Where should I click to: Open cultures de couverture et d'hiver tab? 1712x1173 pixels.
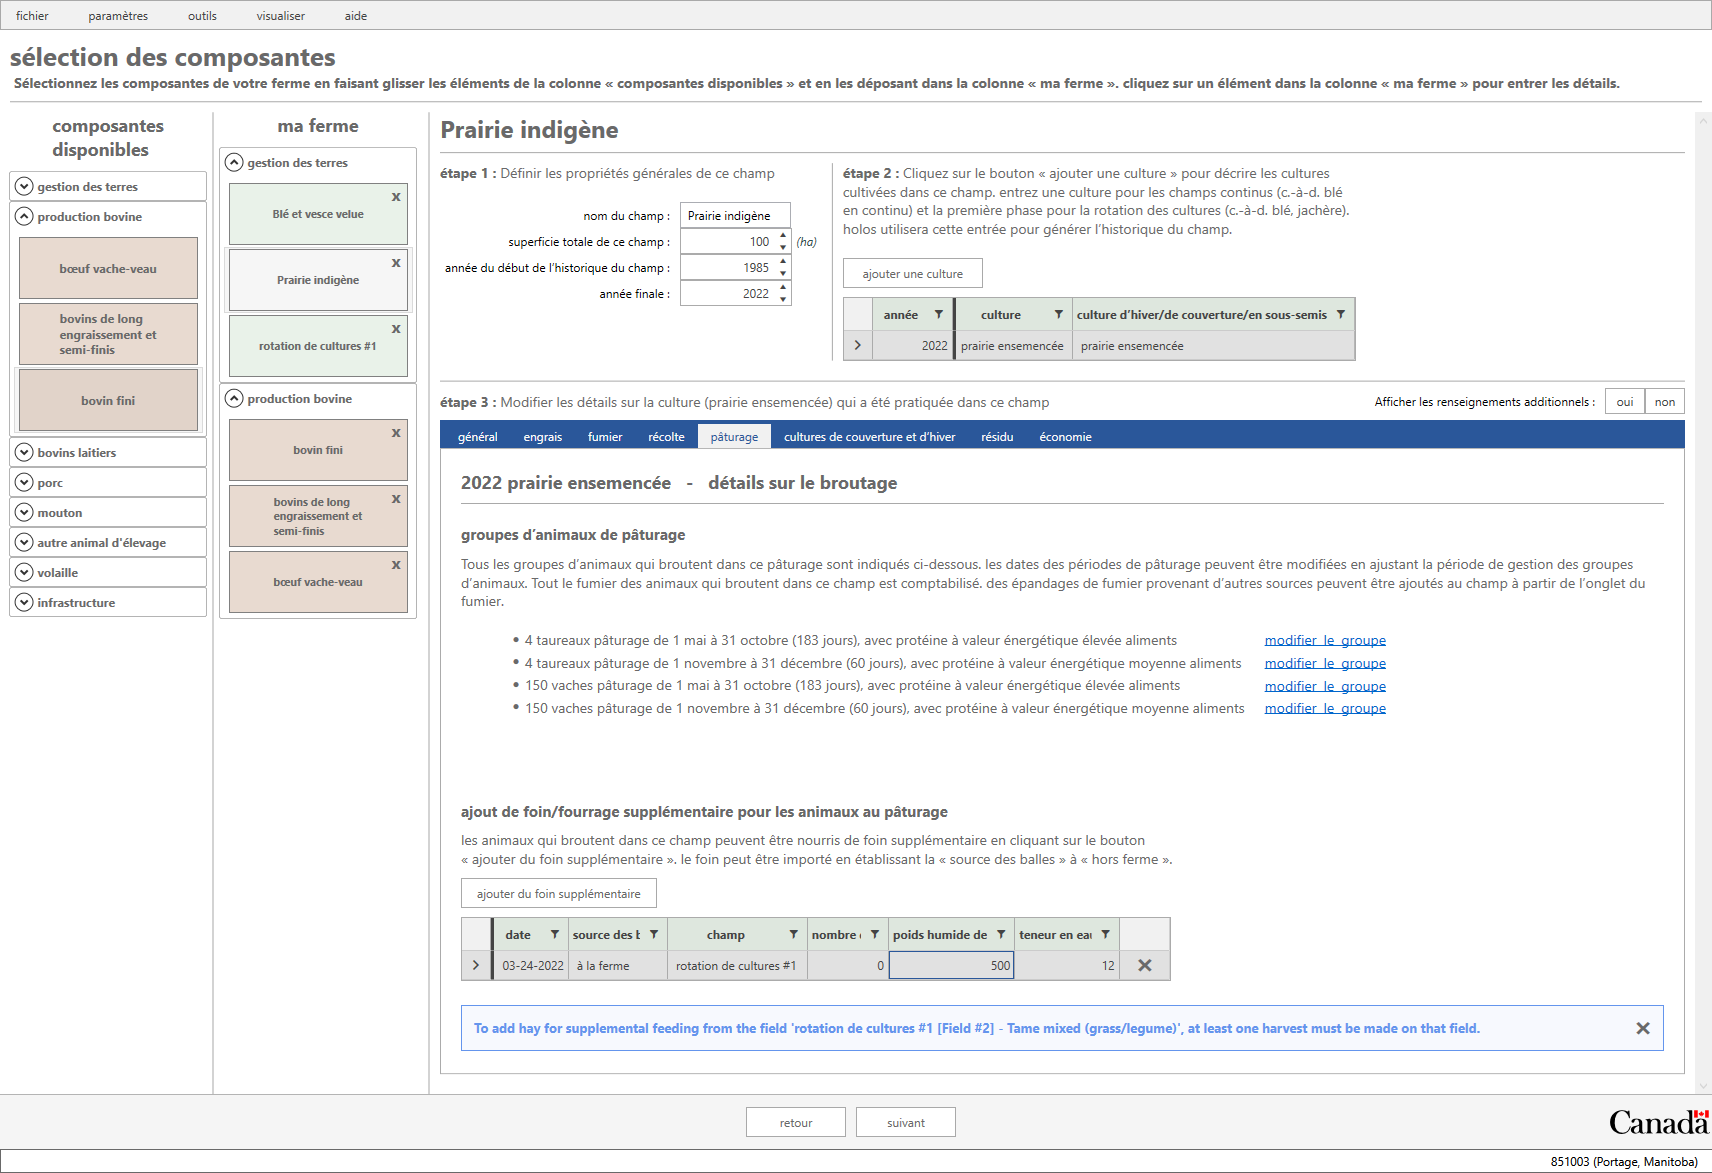869,436
